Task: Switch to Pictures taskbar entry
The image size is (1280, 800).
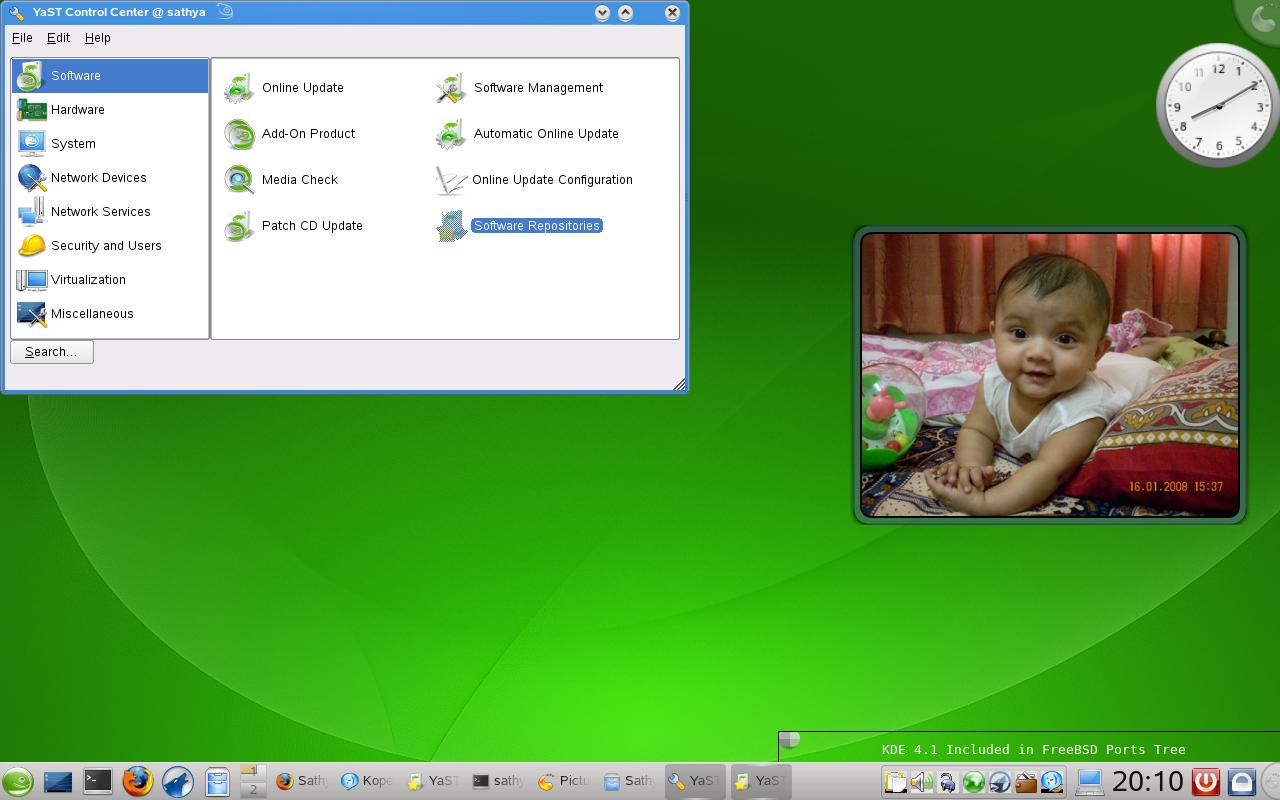Action: 563,782
